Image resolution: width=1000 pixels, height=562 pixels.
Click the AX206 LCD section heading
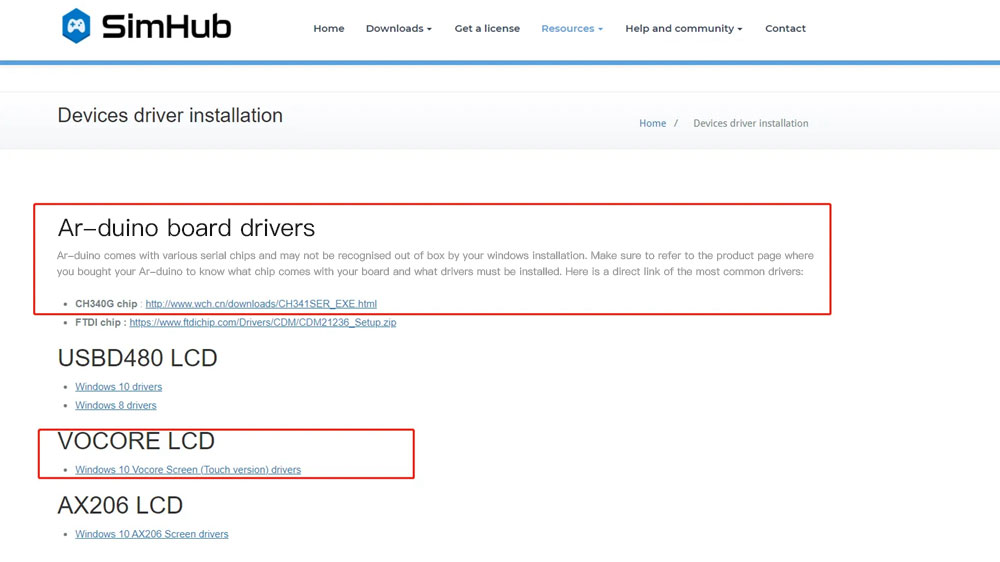click(120, 506)
